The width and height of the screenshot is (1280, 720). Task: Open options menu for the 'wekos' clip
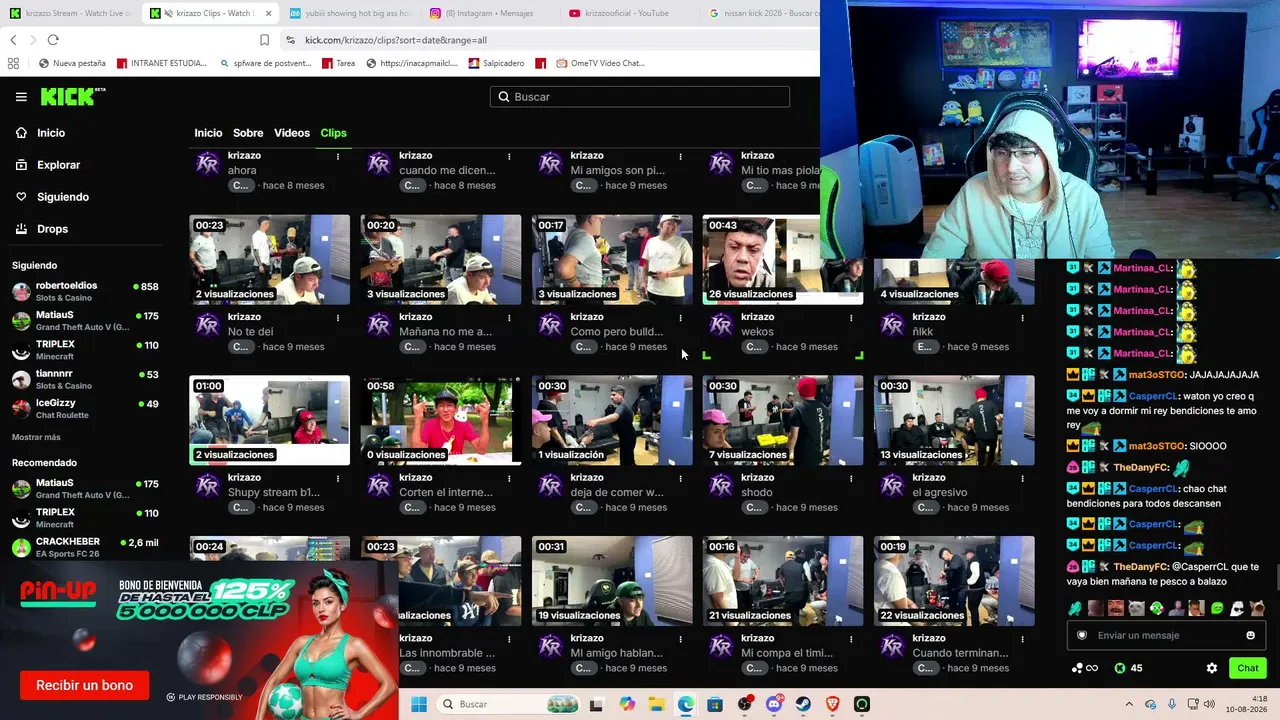click(851, 317)
